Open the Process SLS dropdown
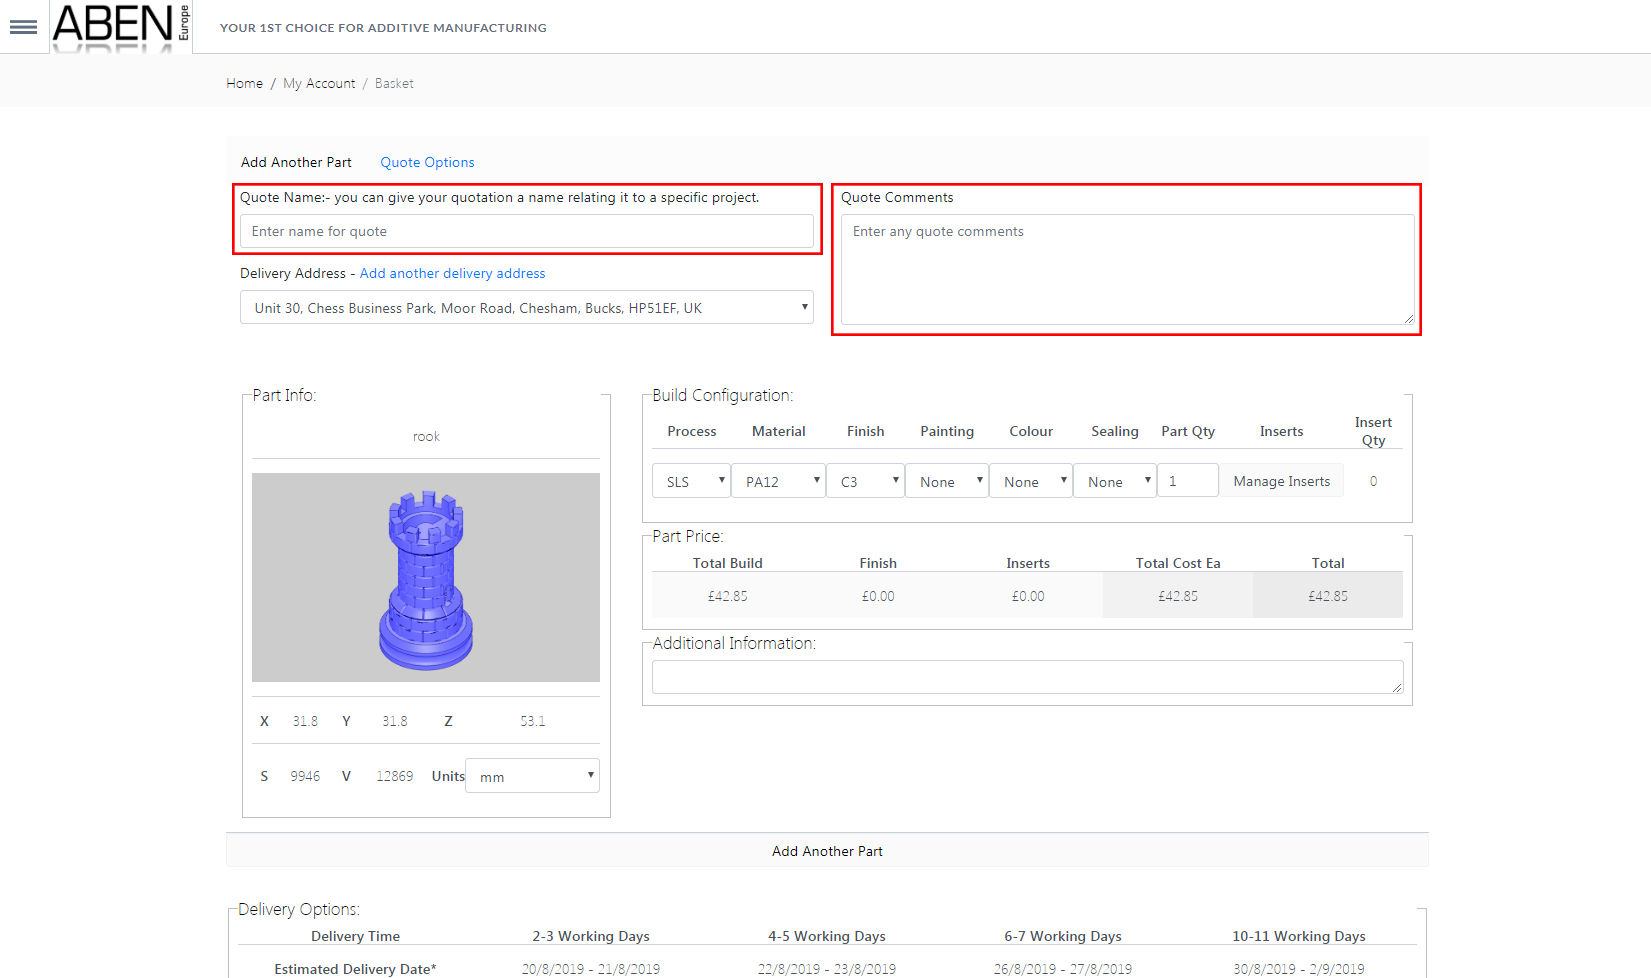 click(x=691, y=482)
